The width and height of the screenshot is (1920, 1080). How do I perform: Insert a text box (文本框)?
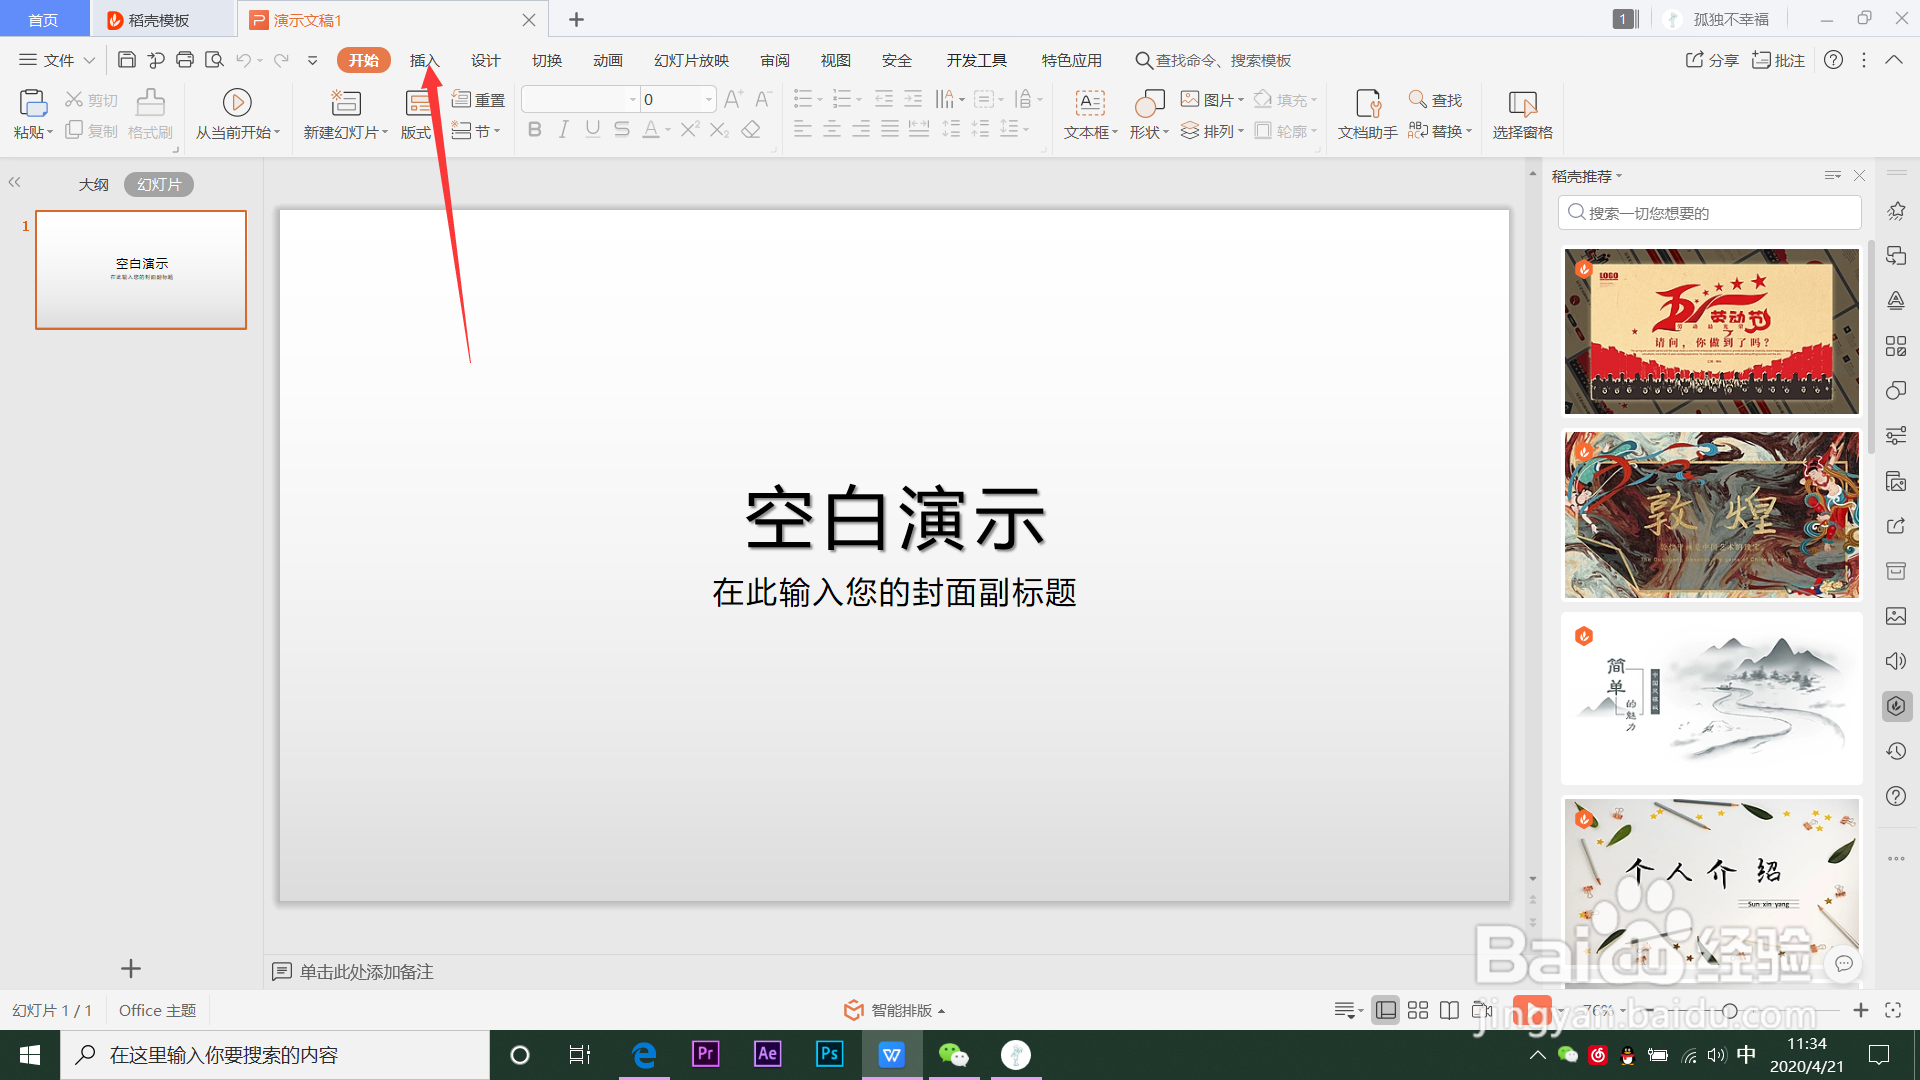(x=1089, y=103)
